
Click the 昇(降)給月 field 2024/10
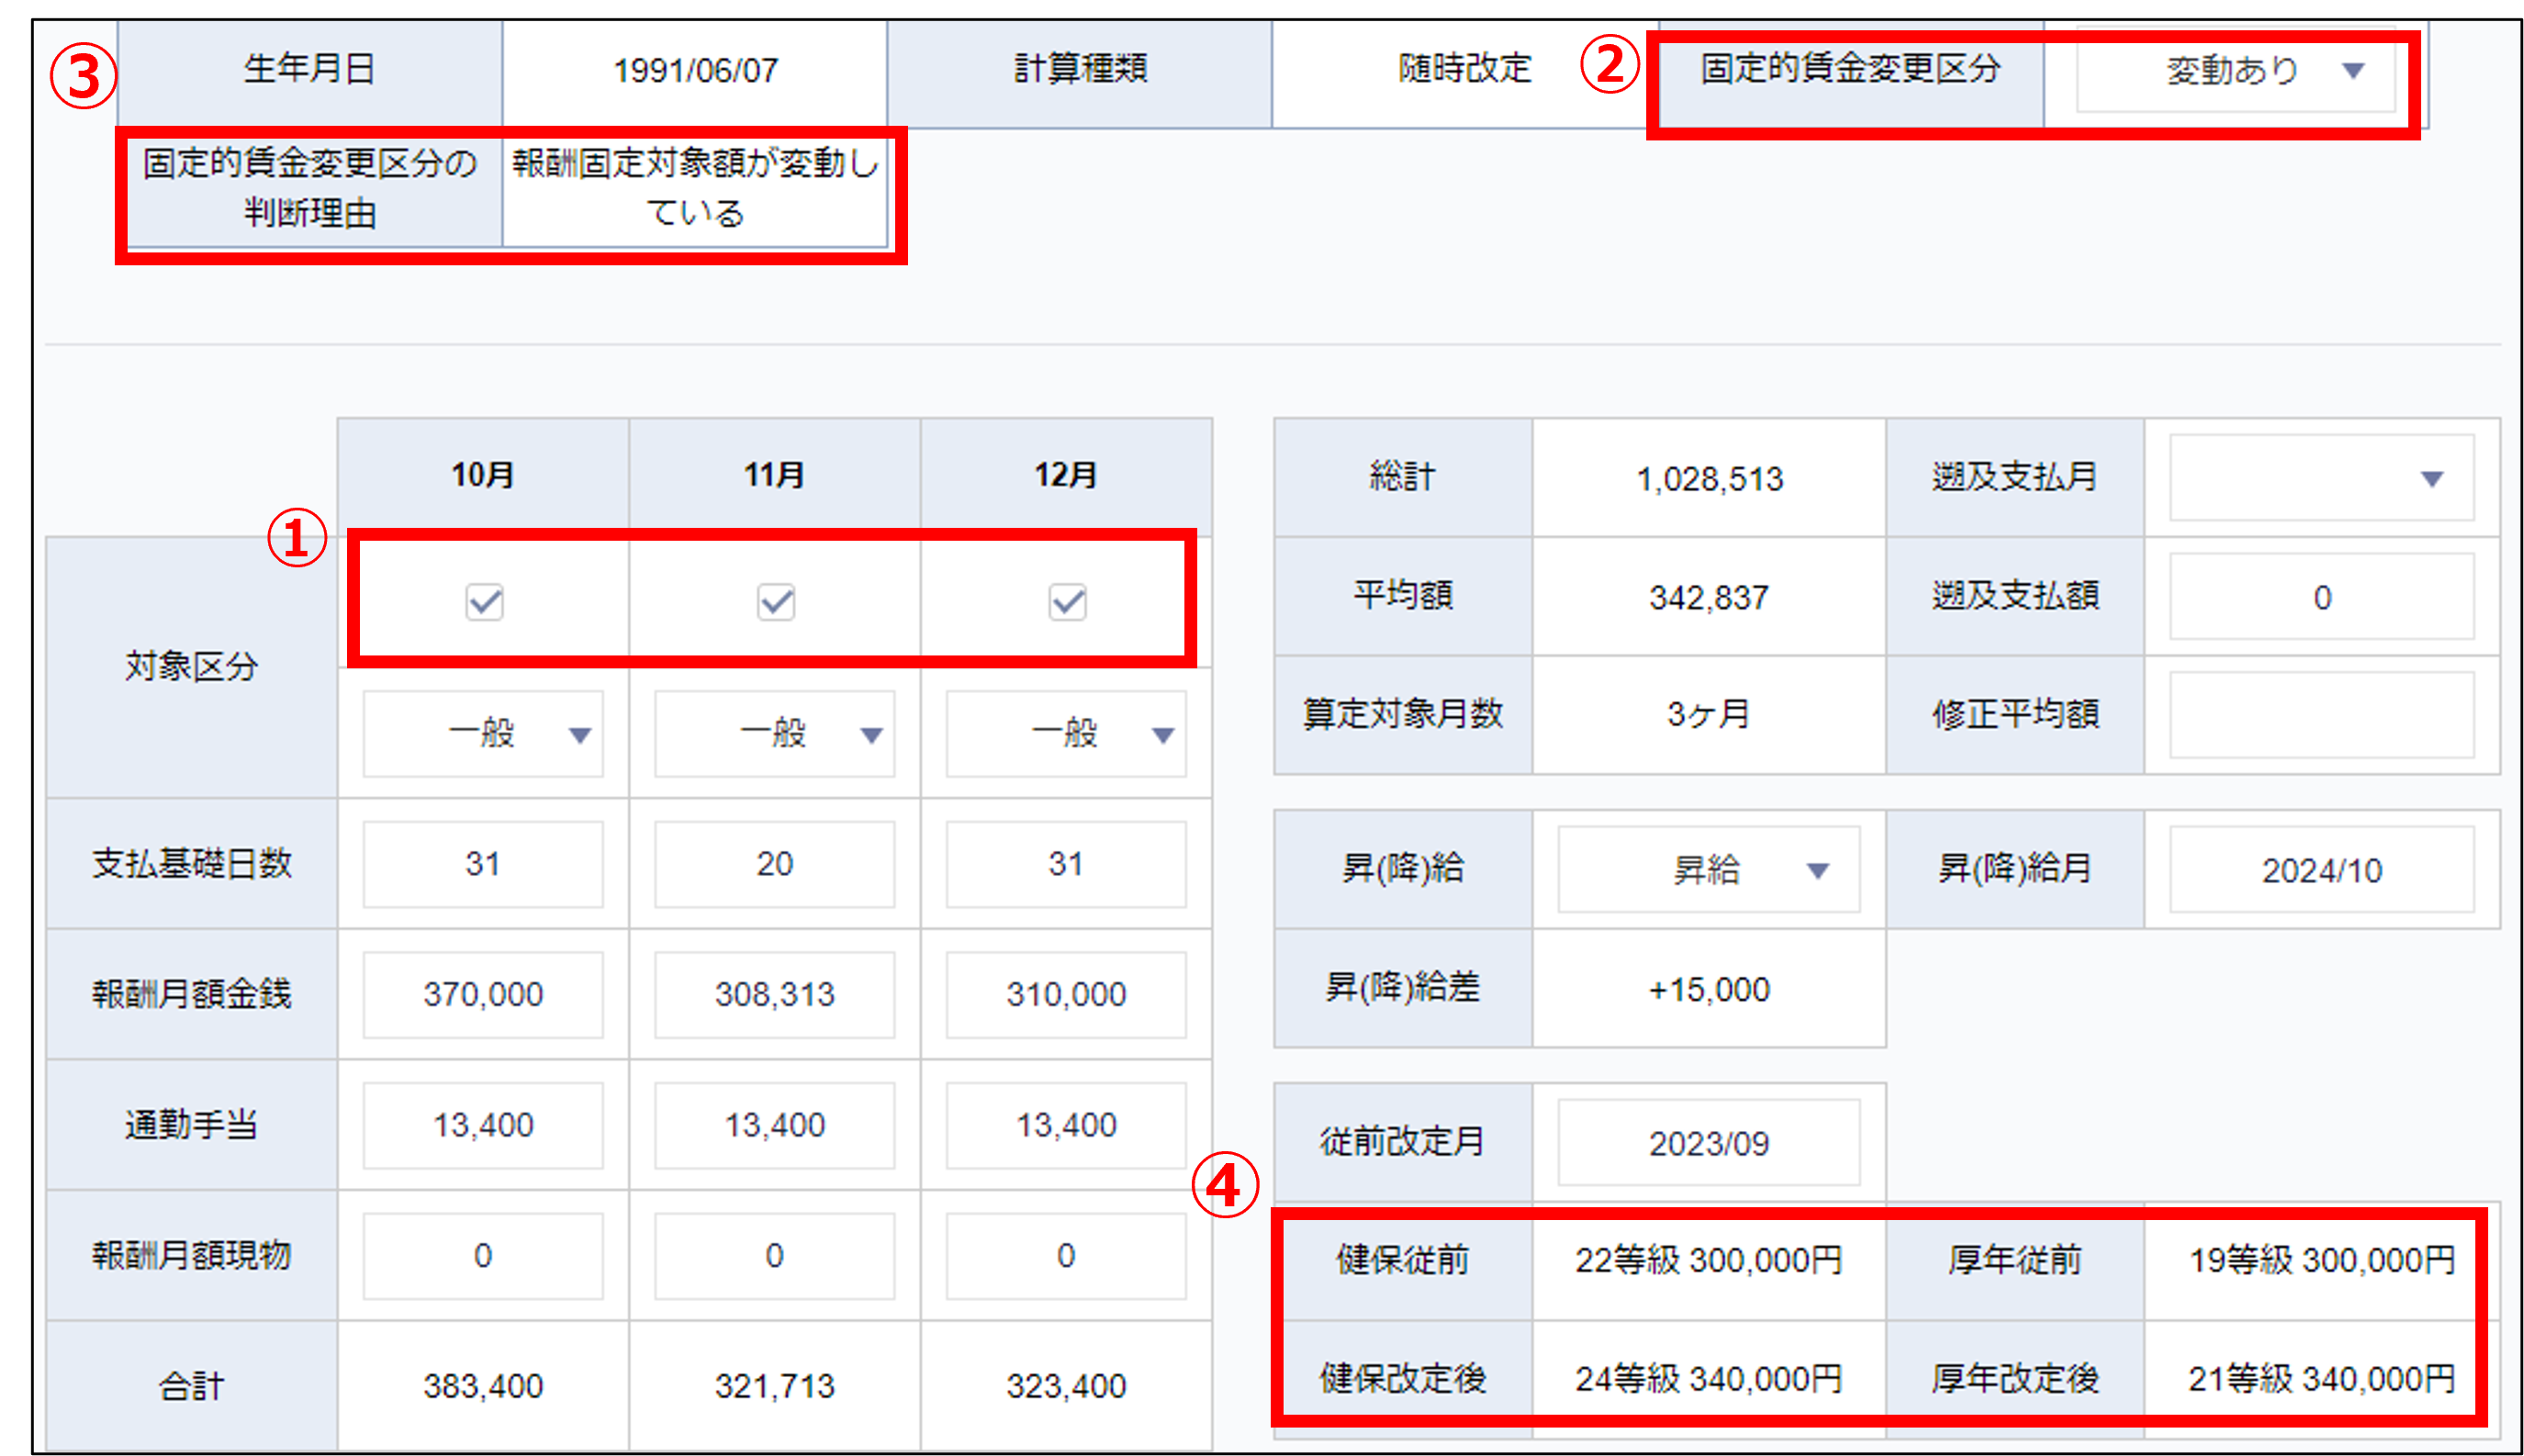coord(2321,869)
